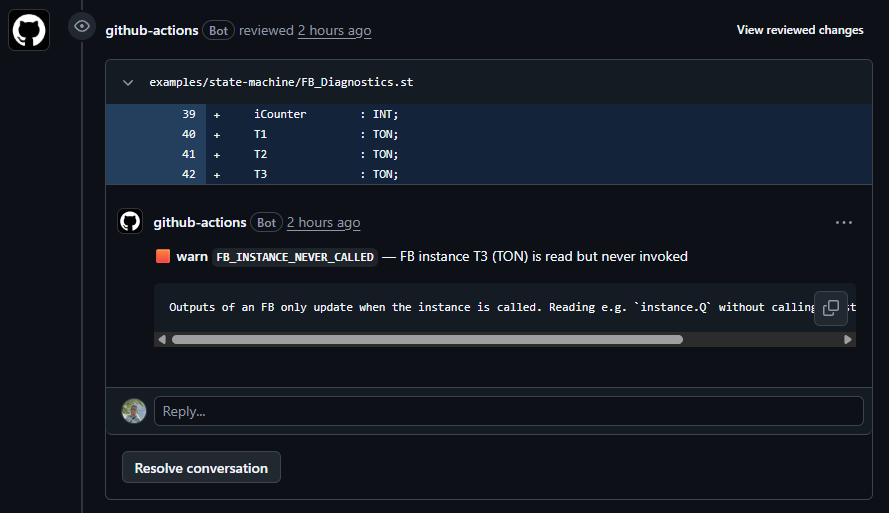Open comment options three-dot menu
Screen dimensions: 889x513
click(x=844, y=223)
